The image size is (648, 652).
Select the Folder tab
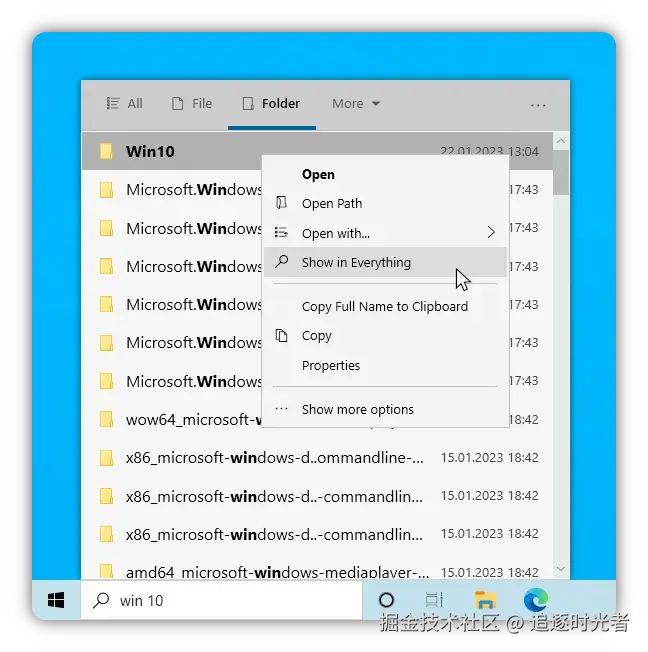271,103
